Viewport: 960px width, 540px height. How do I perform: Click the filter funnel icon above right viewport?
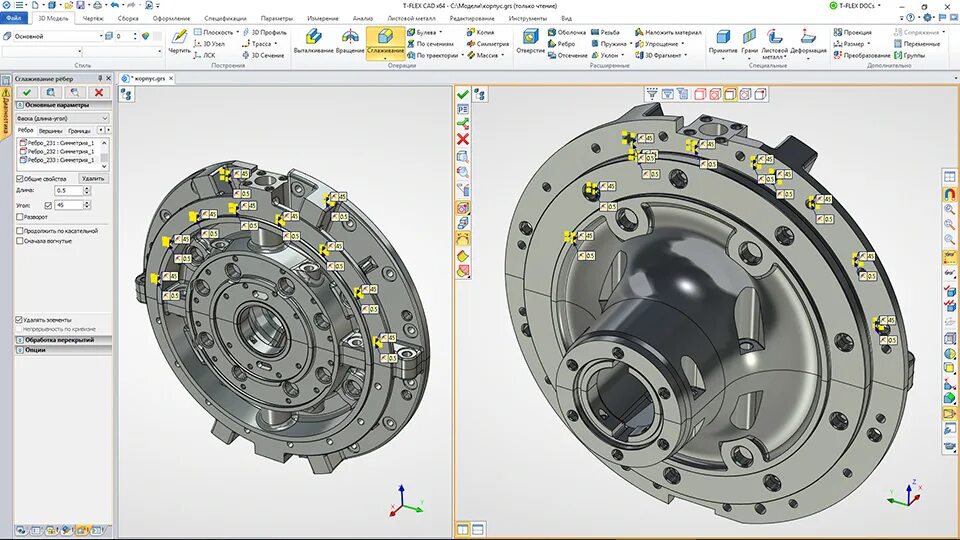(x=652, y=94)
